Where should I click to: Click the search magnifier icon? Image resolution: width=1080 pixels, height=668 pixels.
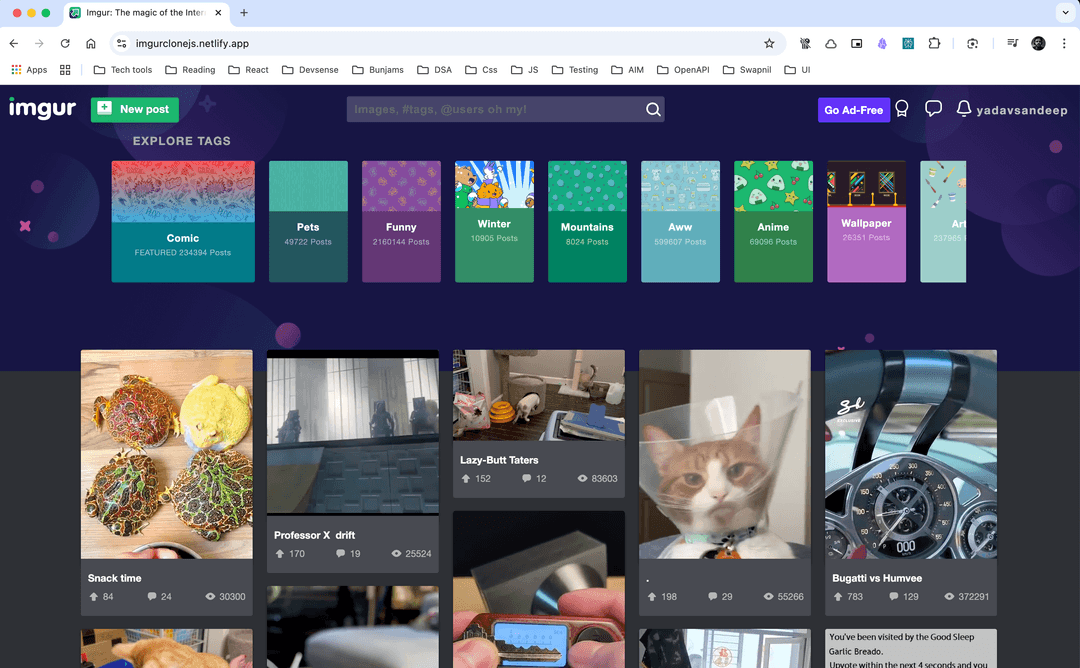[653, 109]
